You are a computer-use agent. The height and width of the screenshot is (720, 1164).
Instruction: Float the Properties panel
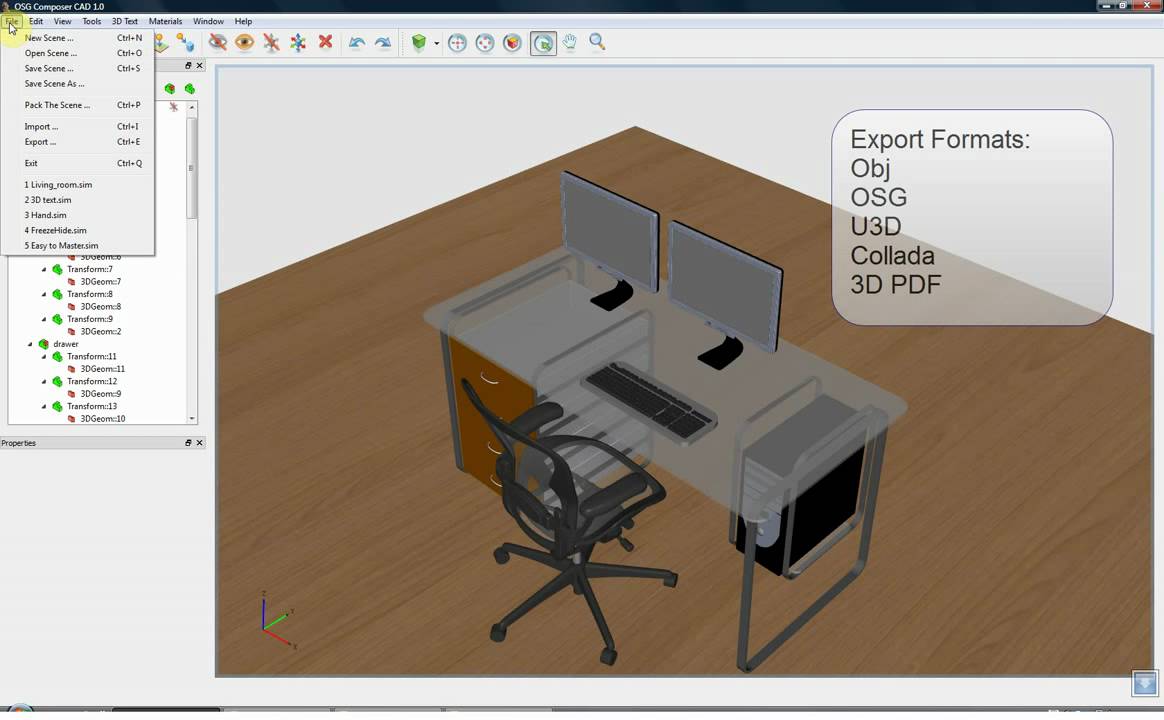(188, 442)
